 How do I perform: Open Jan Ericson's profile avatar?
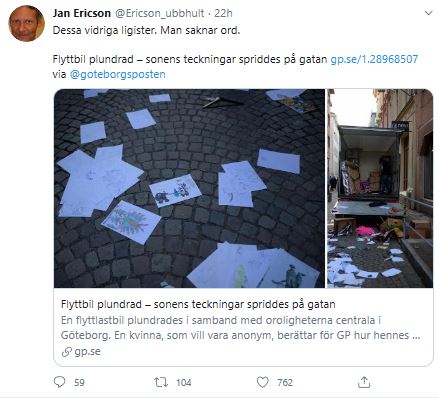[x=26, y=23]
